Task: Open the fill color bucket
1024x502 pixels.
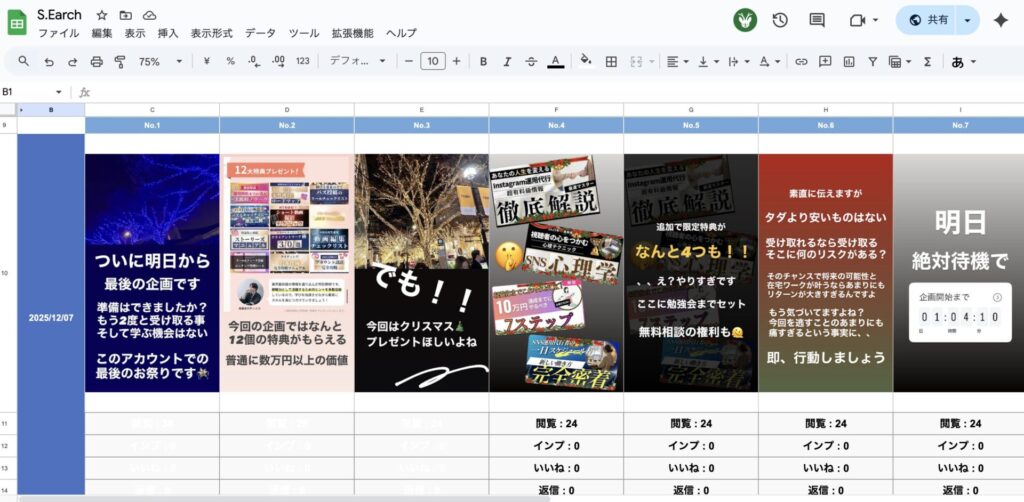Action: click(x=586, y=61)
